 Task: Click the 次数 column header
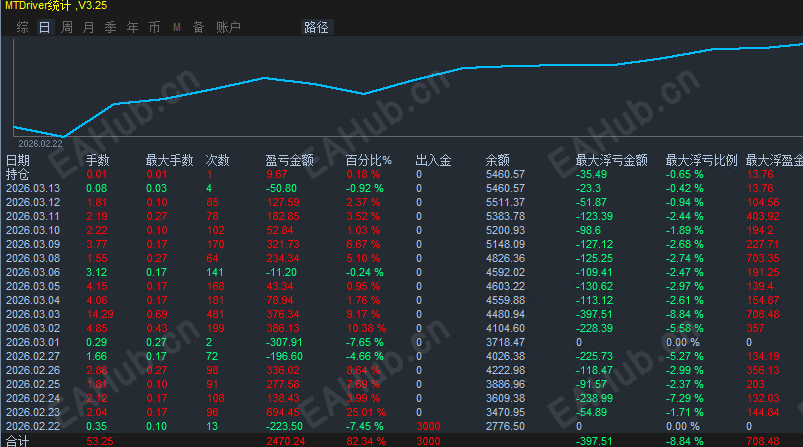pos(217,160)
